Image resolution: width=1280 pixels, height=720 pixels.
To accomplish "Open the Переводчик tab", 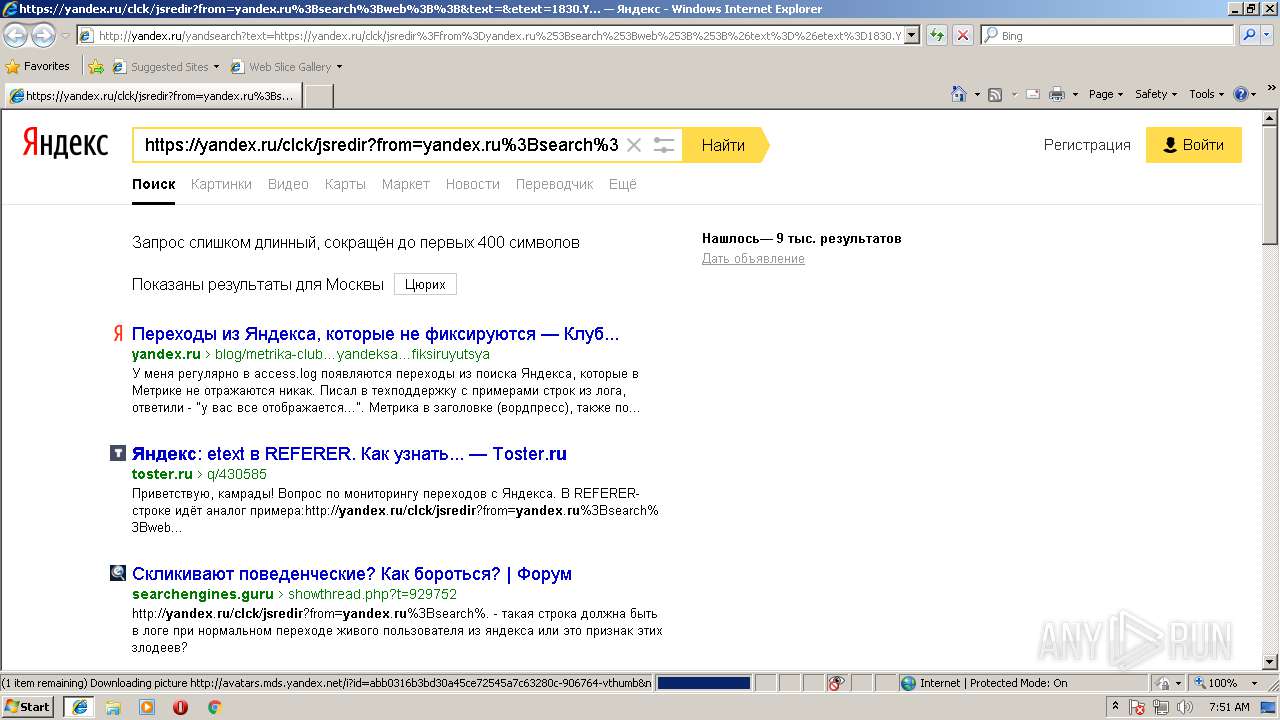I will tap(555, 184).
